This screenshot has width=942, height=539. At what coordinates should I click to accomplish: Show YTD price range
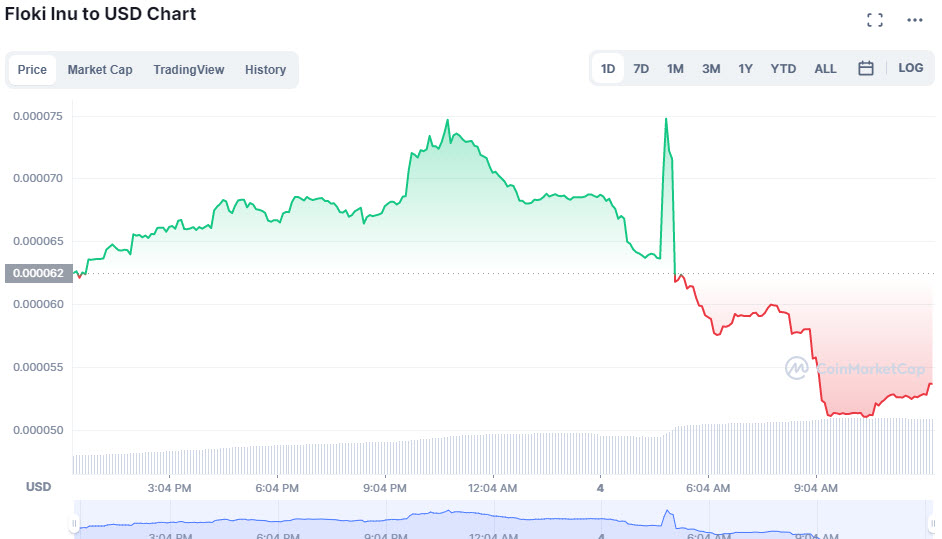tap(783, 69)
